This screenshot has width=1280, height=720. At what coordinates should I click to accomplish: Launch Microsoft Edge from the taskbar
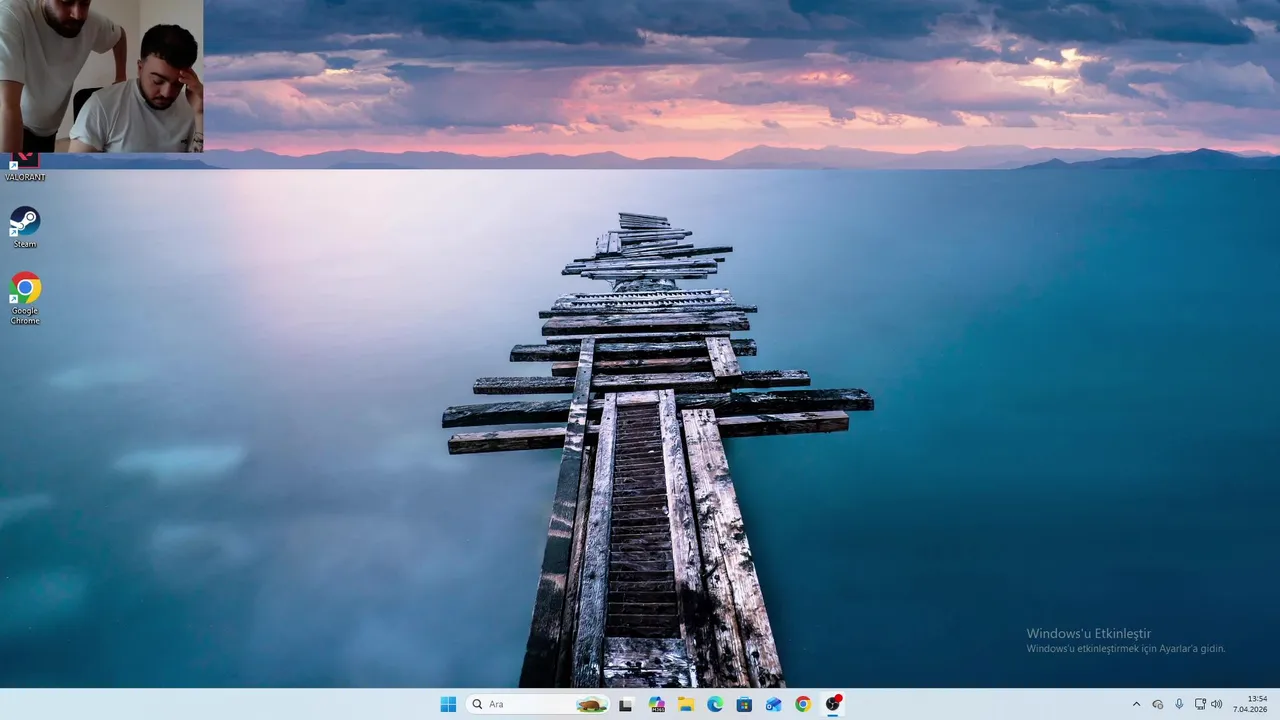pyautogui.click(x=715, y=704)
